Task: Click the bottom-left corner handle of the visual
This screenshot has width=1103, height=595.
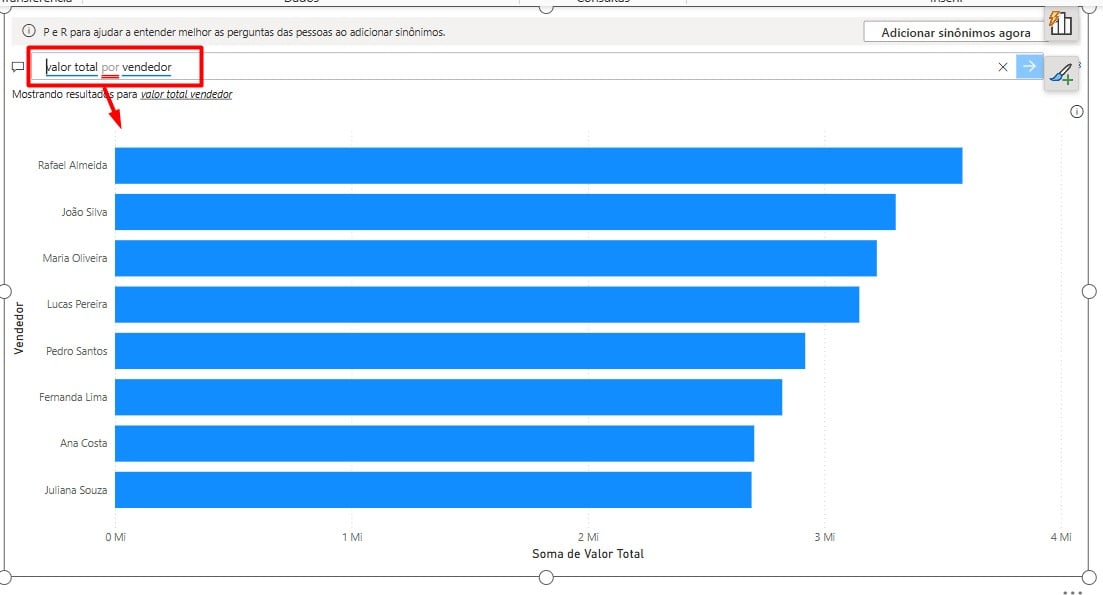Action: point(4,577)
